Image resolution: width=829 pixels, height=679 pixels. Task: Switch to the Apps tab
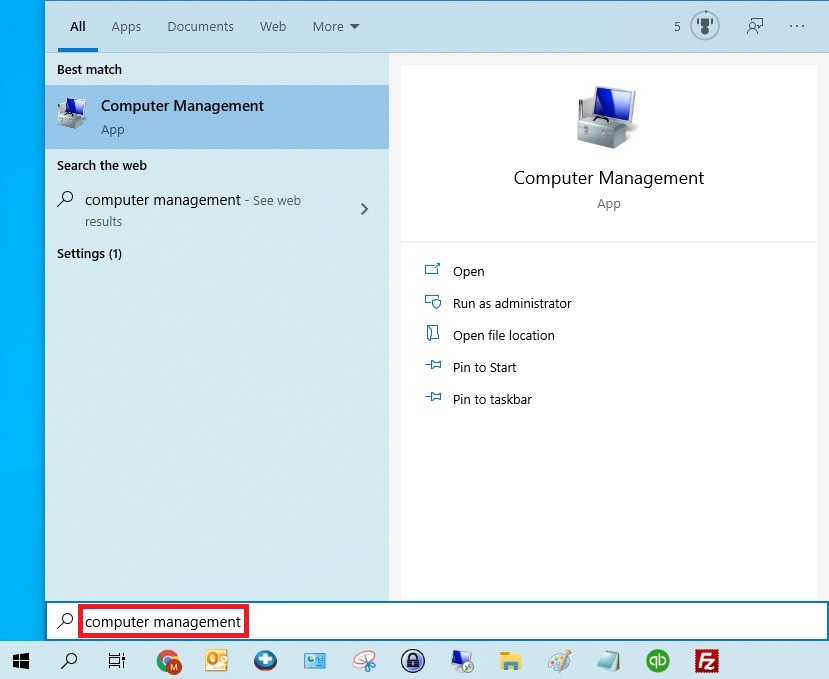[x=126, y=26]
